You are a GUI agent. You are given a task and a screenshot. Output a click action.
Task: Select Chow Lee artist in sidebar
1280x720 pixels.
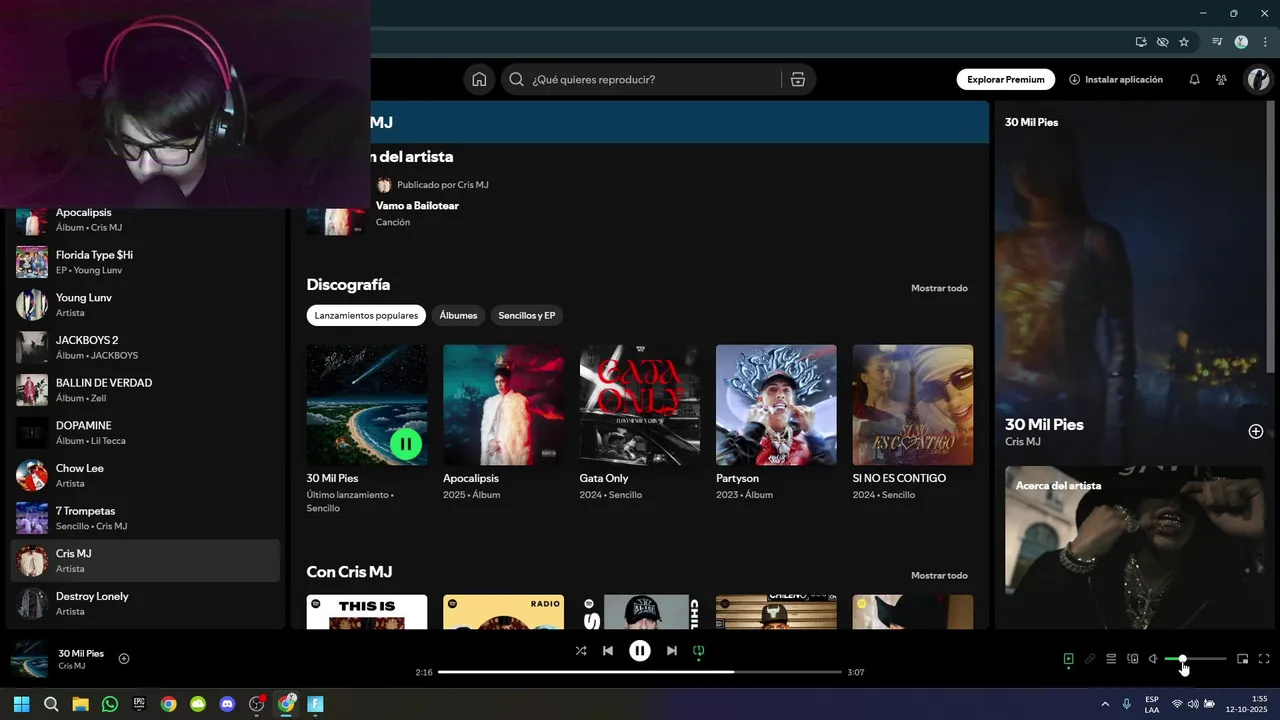coord(145,475)
